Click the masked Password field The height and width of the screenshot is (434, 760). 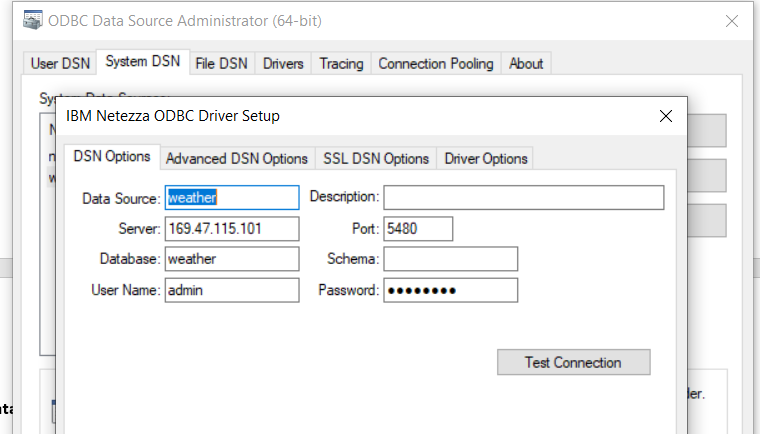pyautogui.click(x=450, y=290)
